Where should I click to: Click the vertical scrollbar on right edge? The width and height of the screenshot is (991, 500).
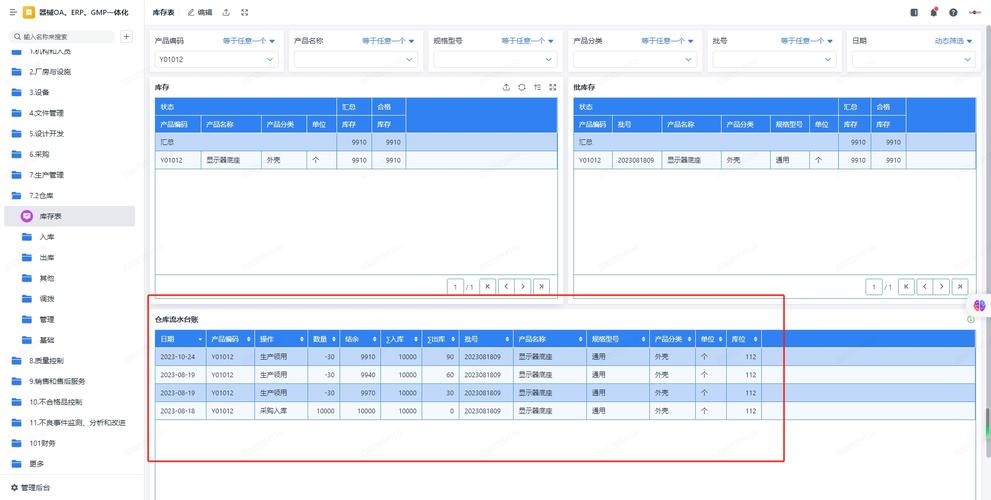click(986, 422)
